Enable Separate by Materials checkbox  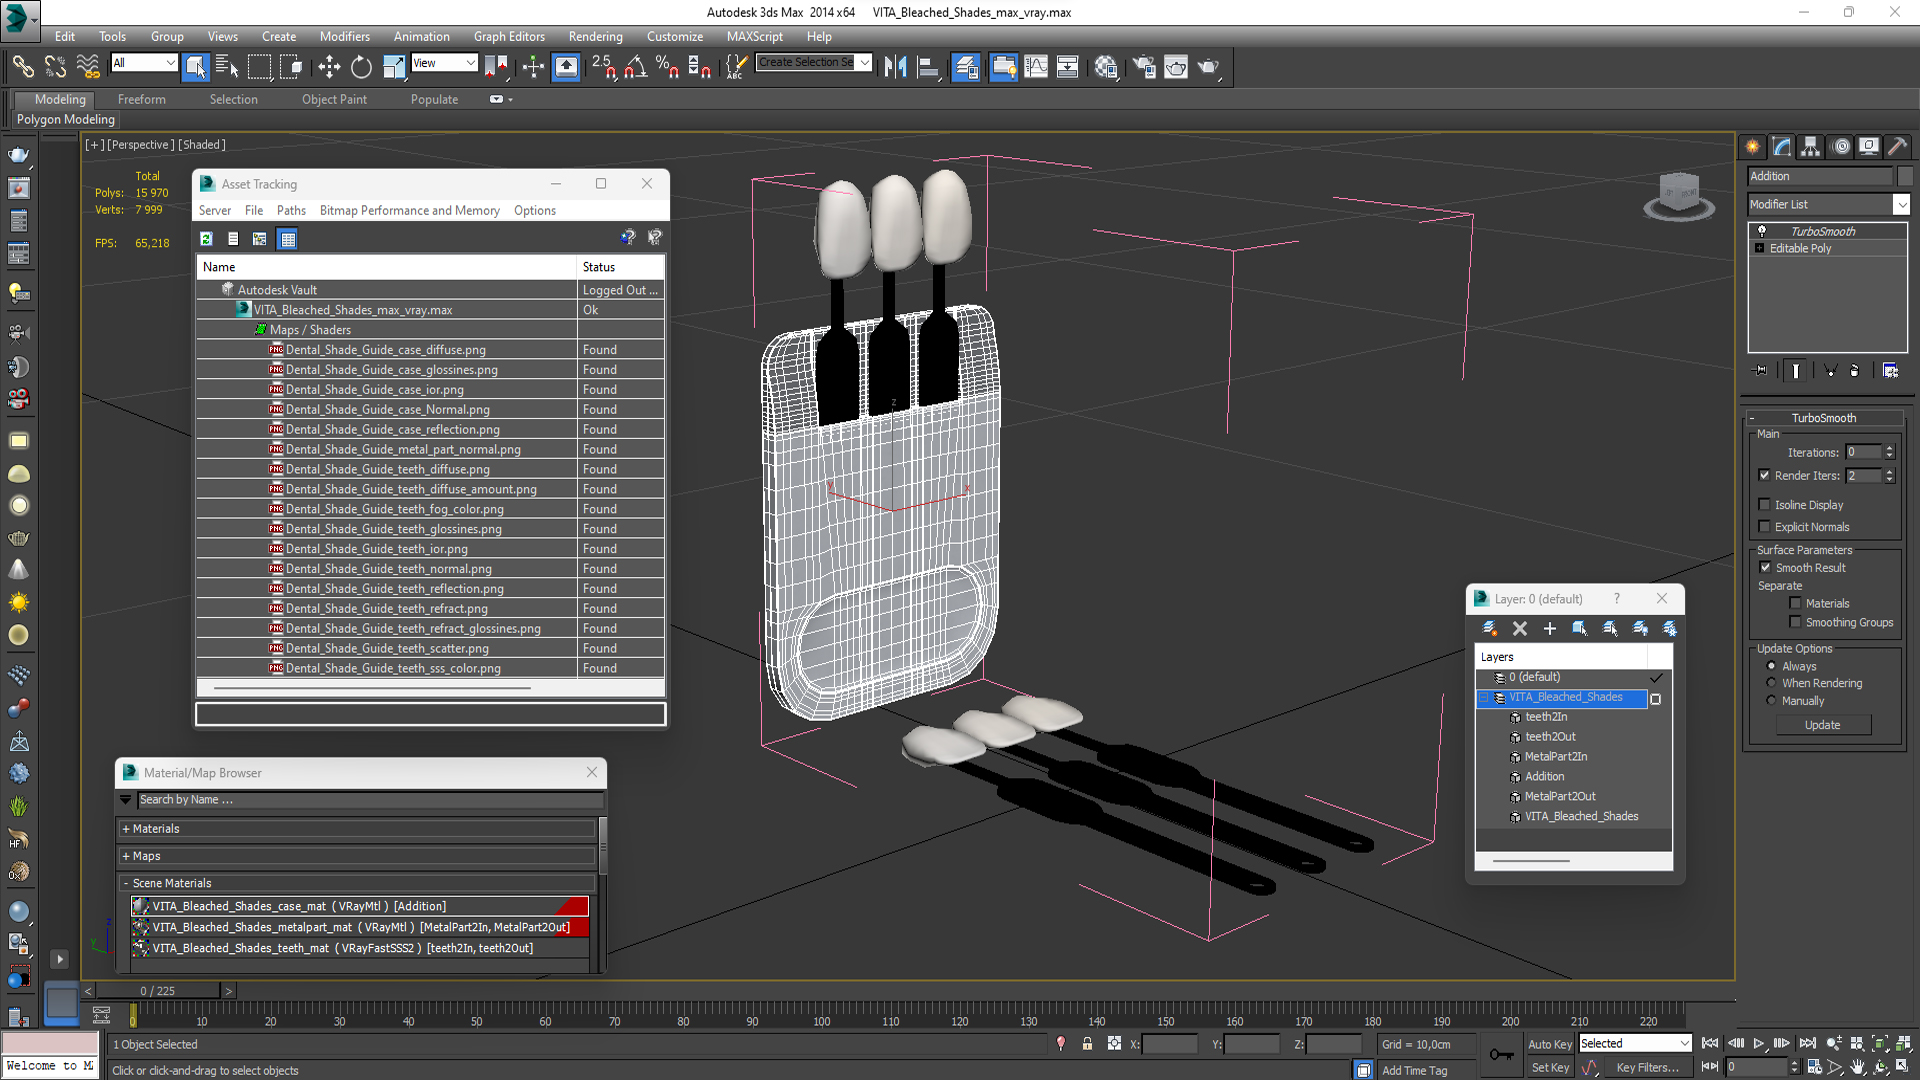[1796, 603]
